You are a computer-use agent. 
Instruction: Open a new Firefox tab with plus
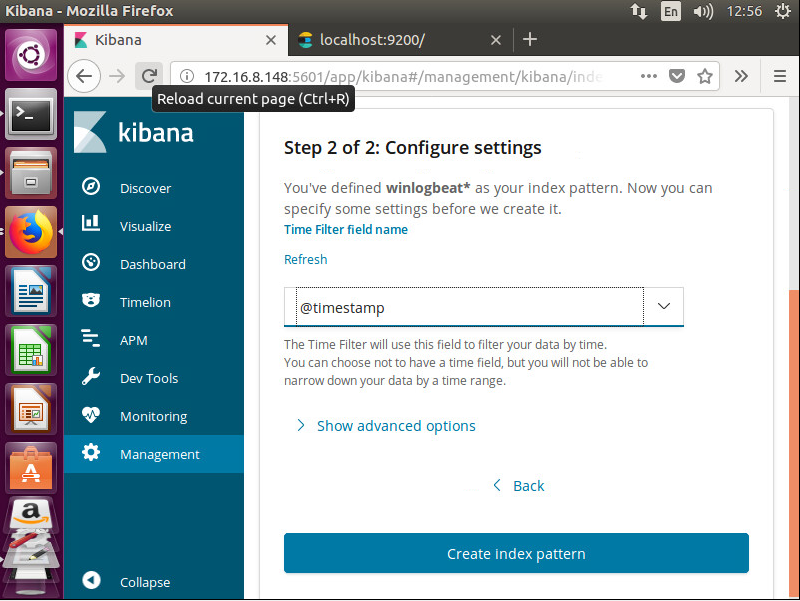(530, 39)
